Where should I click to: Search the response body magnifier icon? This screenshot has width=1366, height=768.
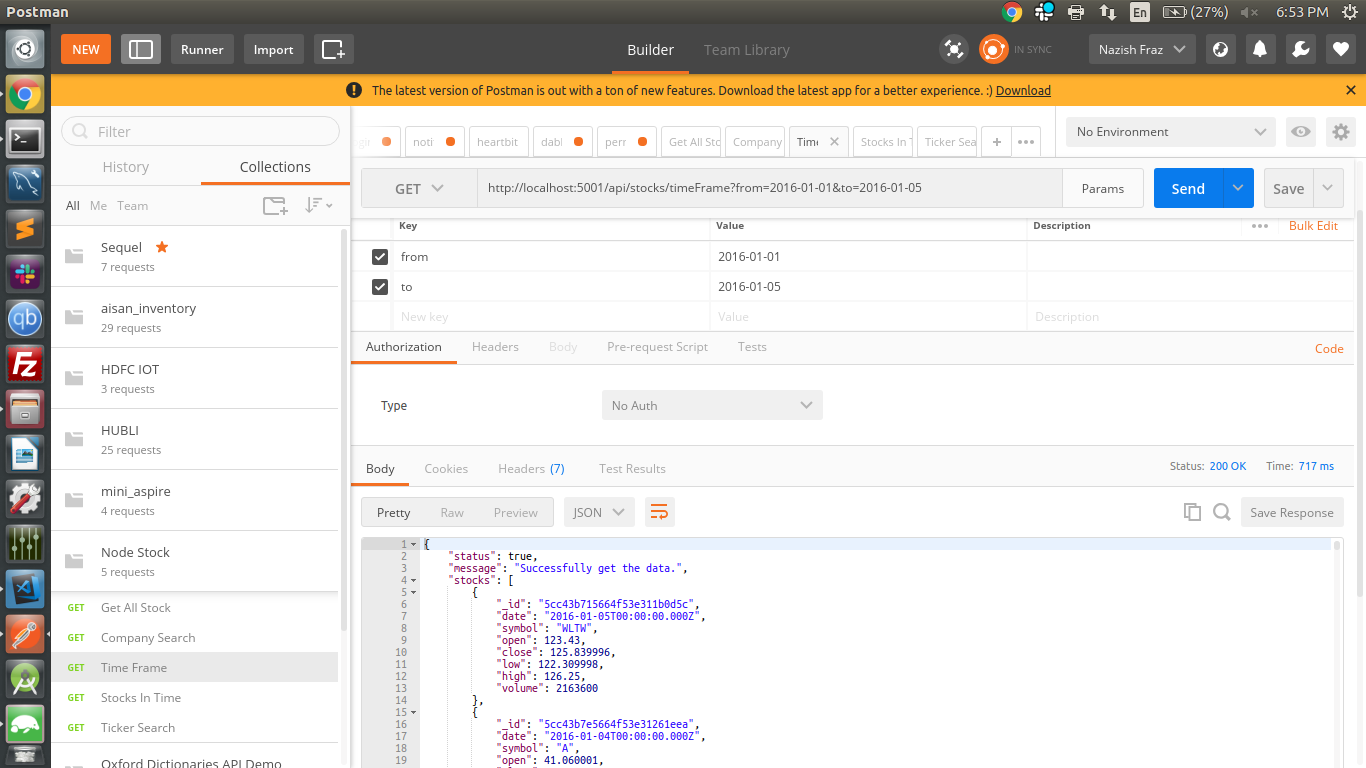[1221, 512]
